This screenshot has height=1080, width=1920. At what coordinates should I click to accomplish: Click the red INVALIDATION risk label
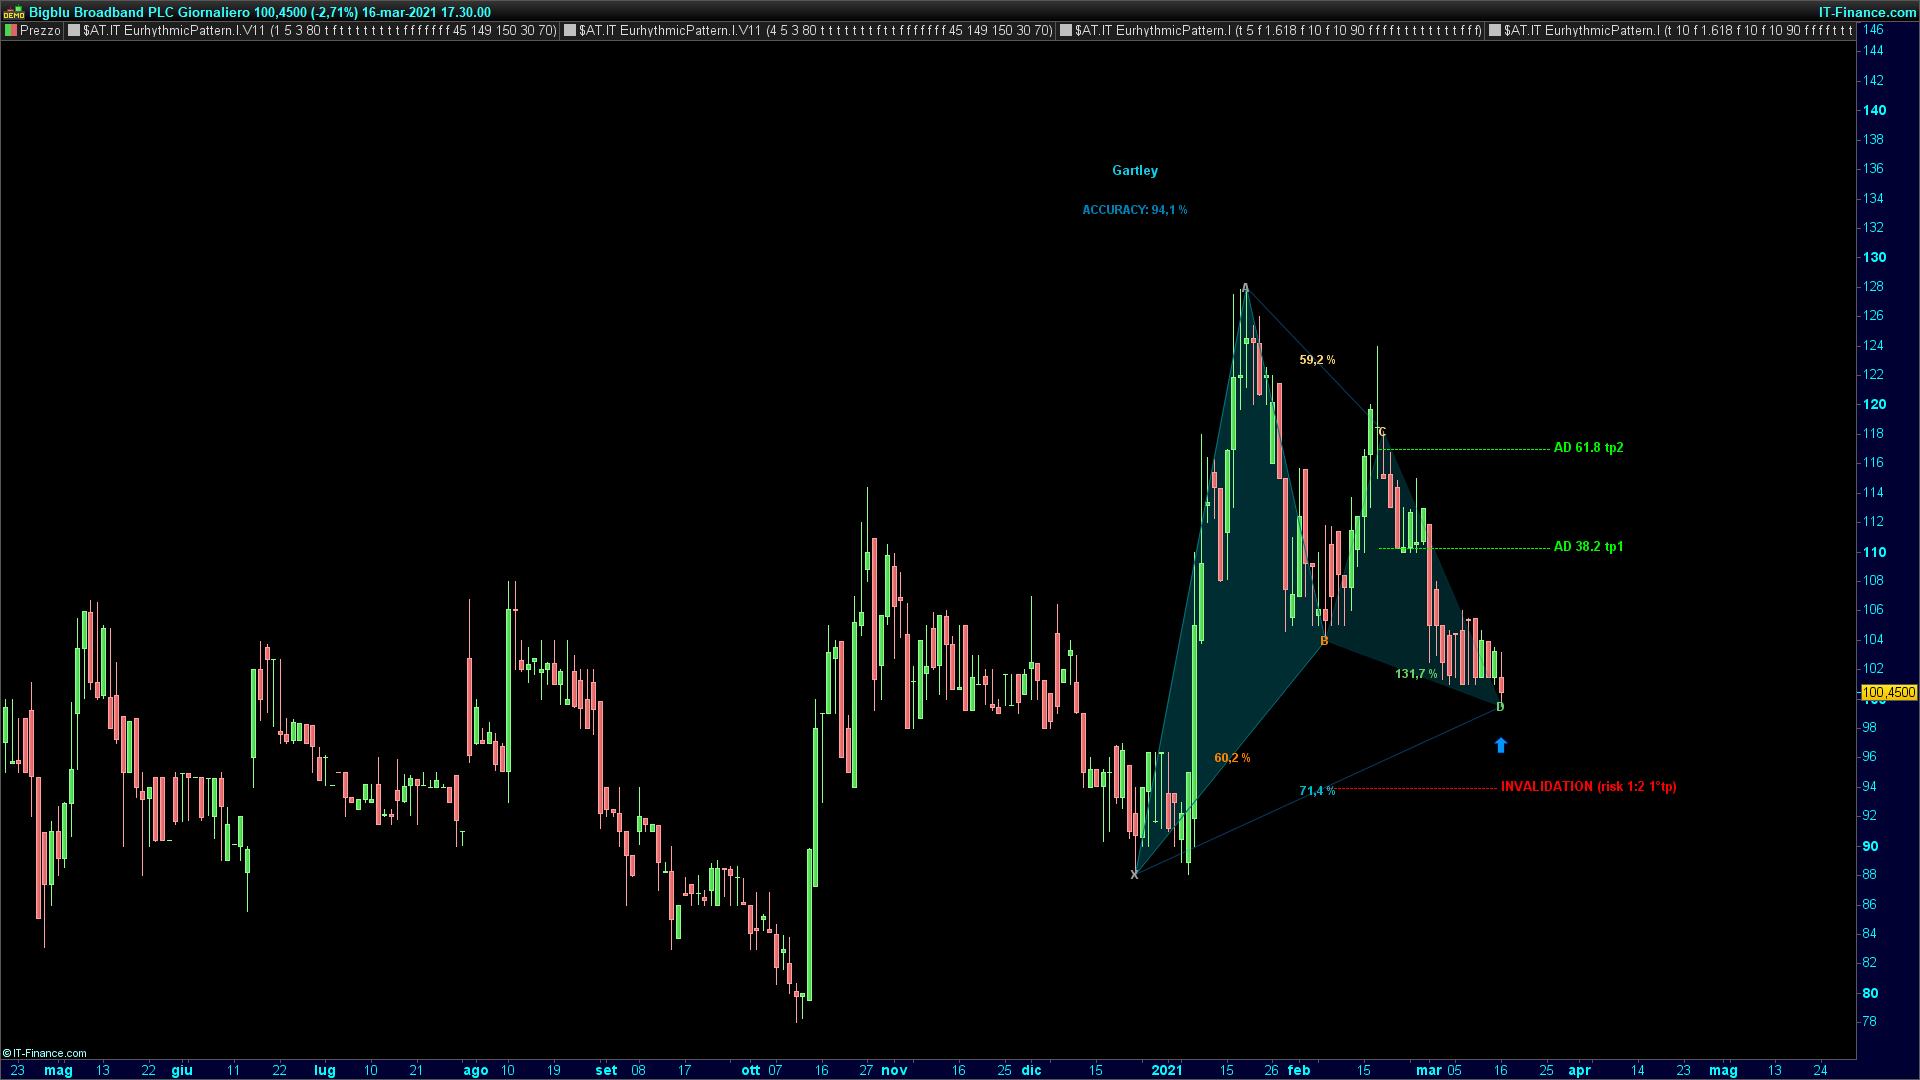click(1588, 787)
